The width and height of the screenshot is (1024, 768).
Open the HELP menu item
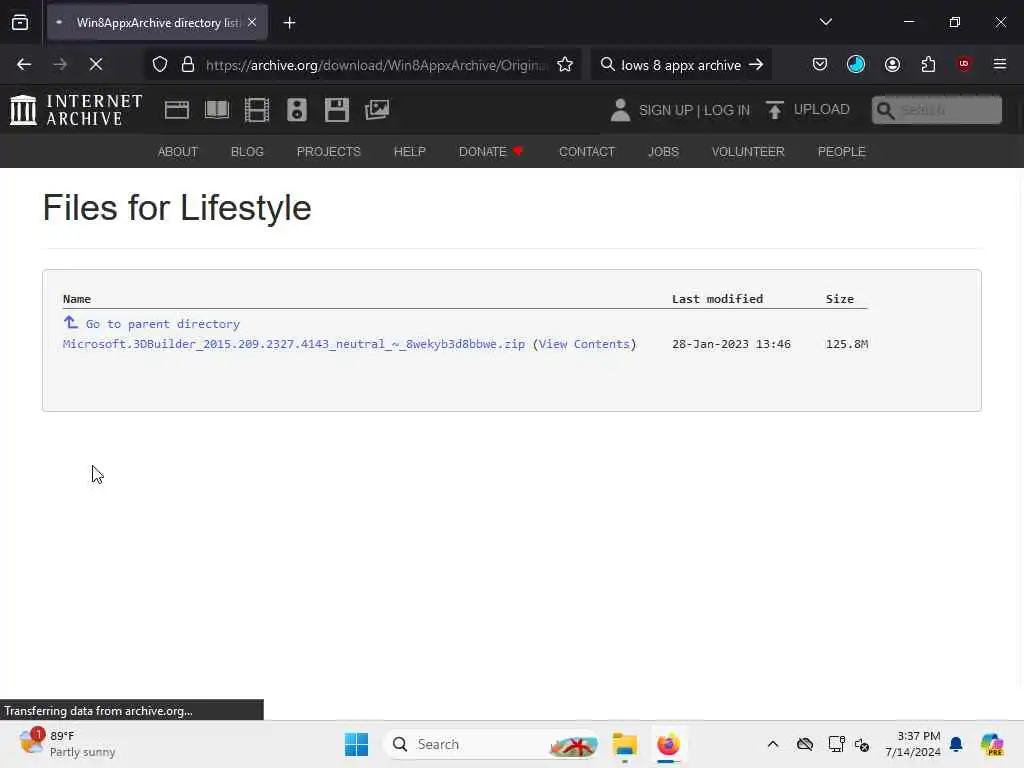[409, 152]
